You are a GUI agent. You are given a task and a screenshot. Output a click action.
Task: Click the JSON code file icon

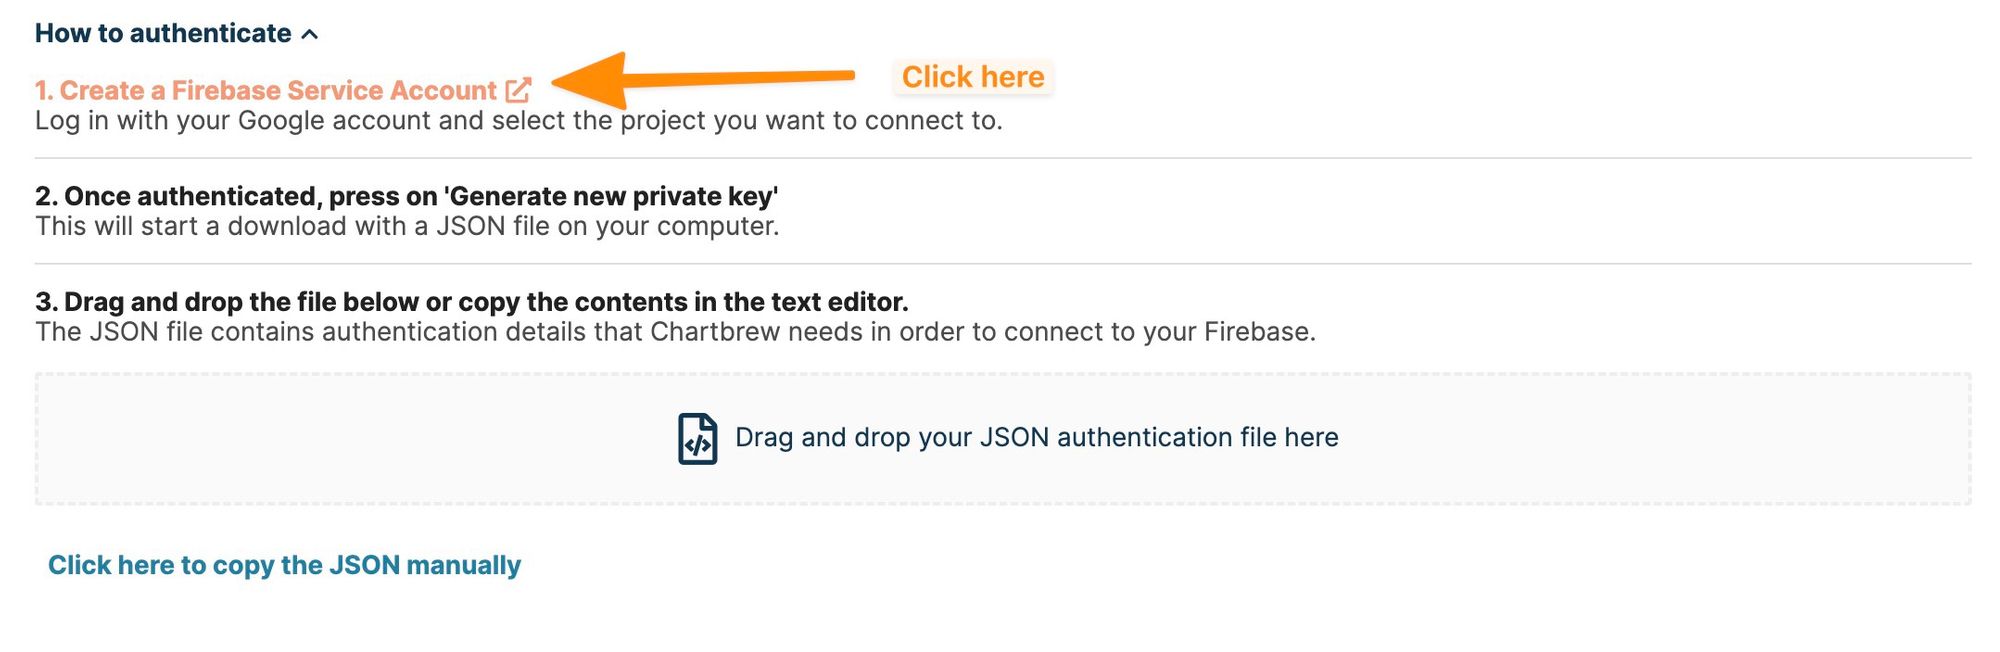click(x=697, y=438)
